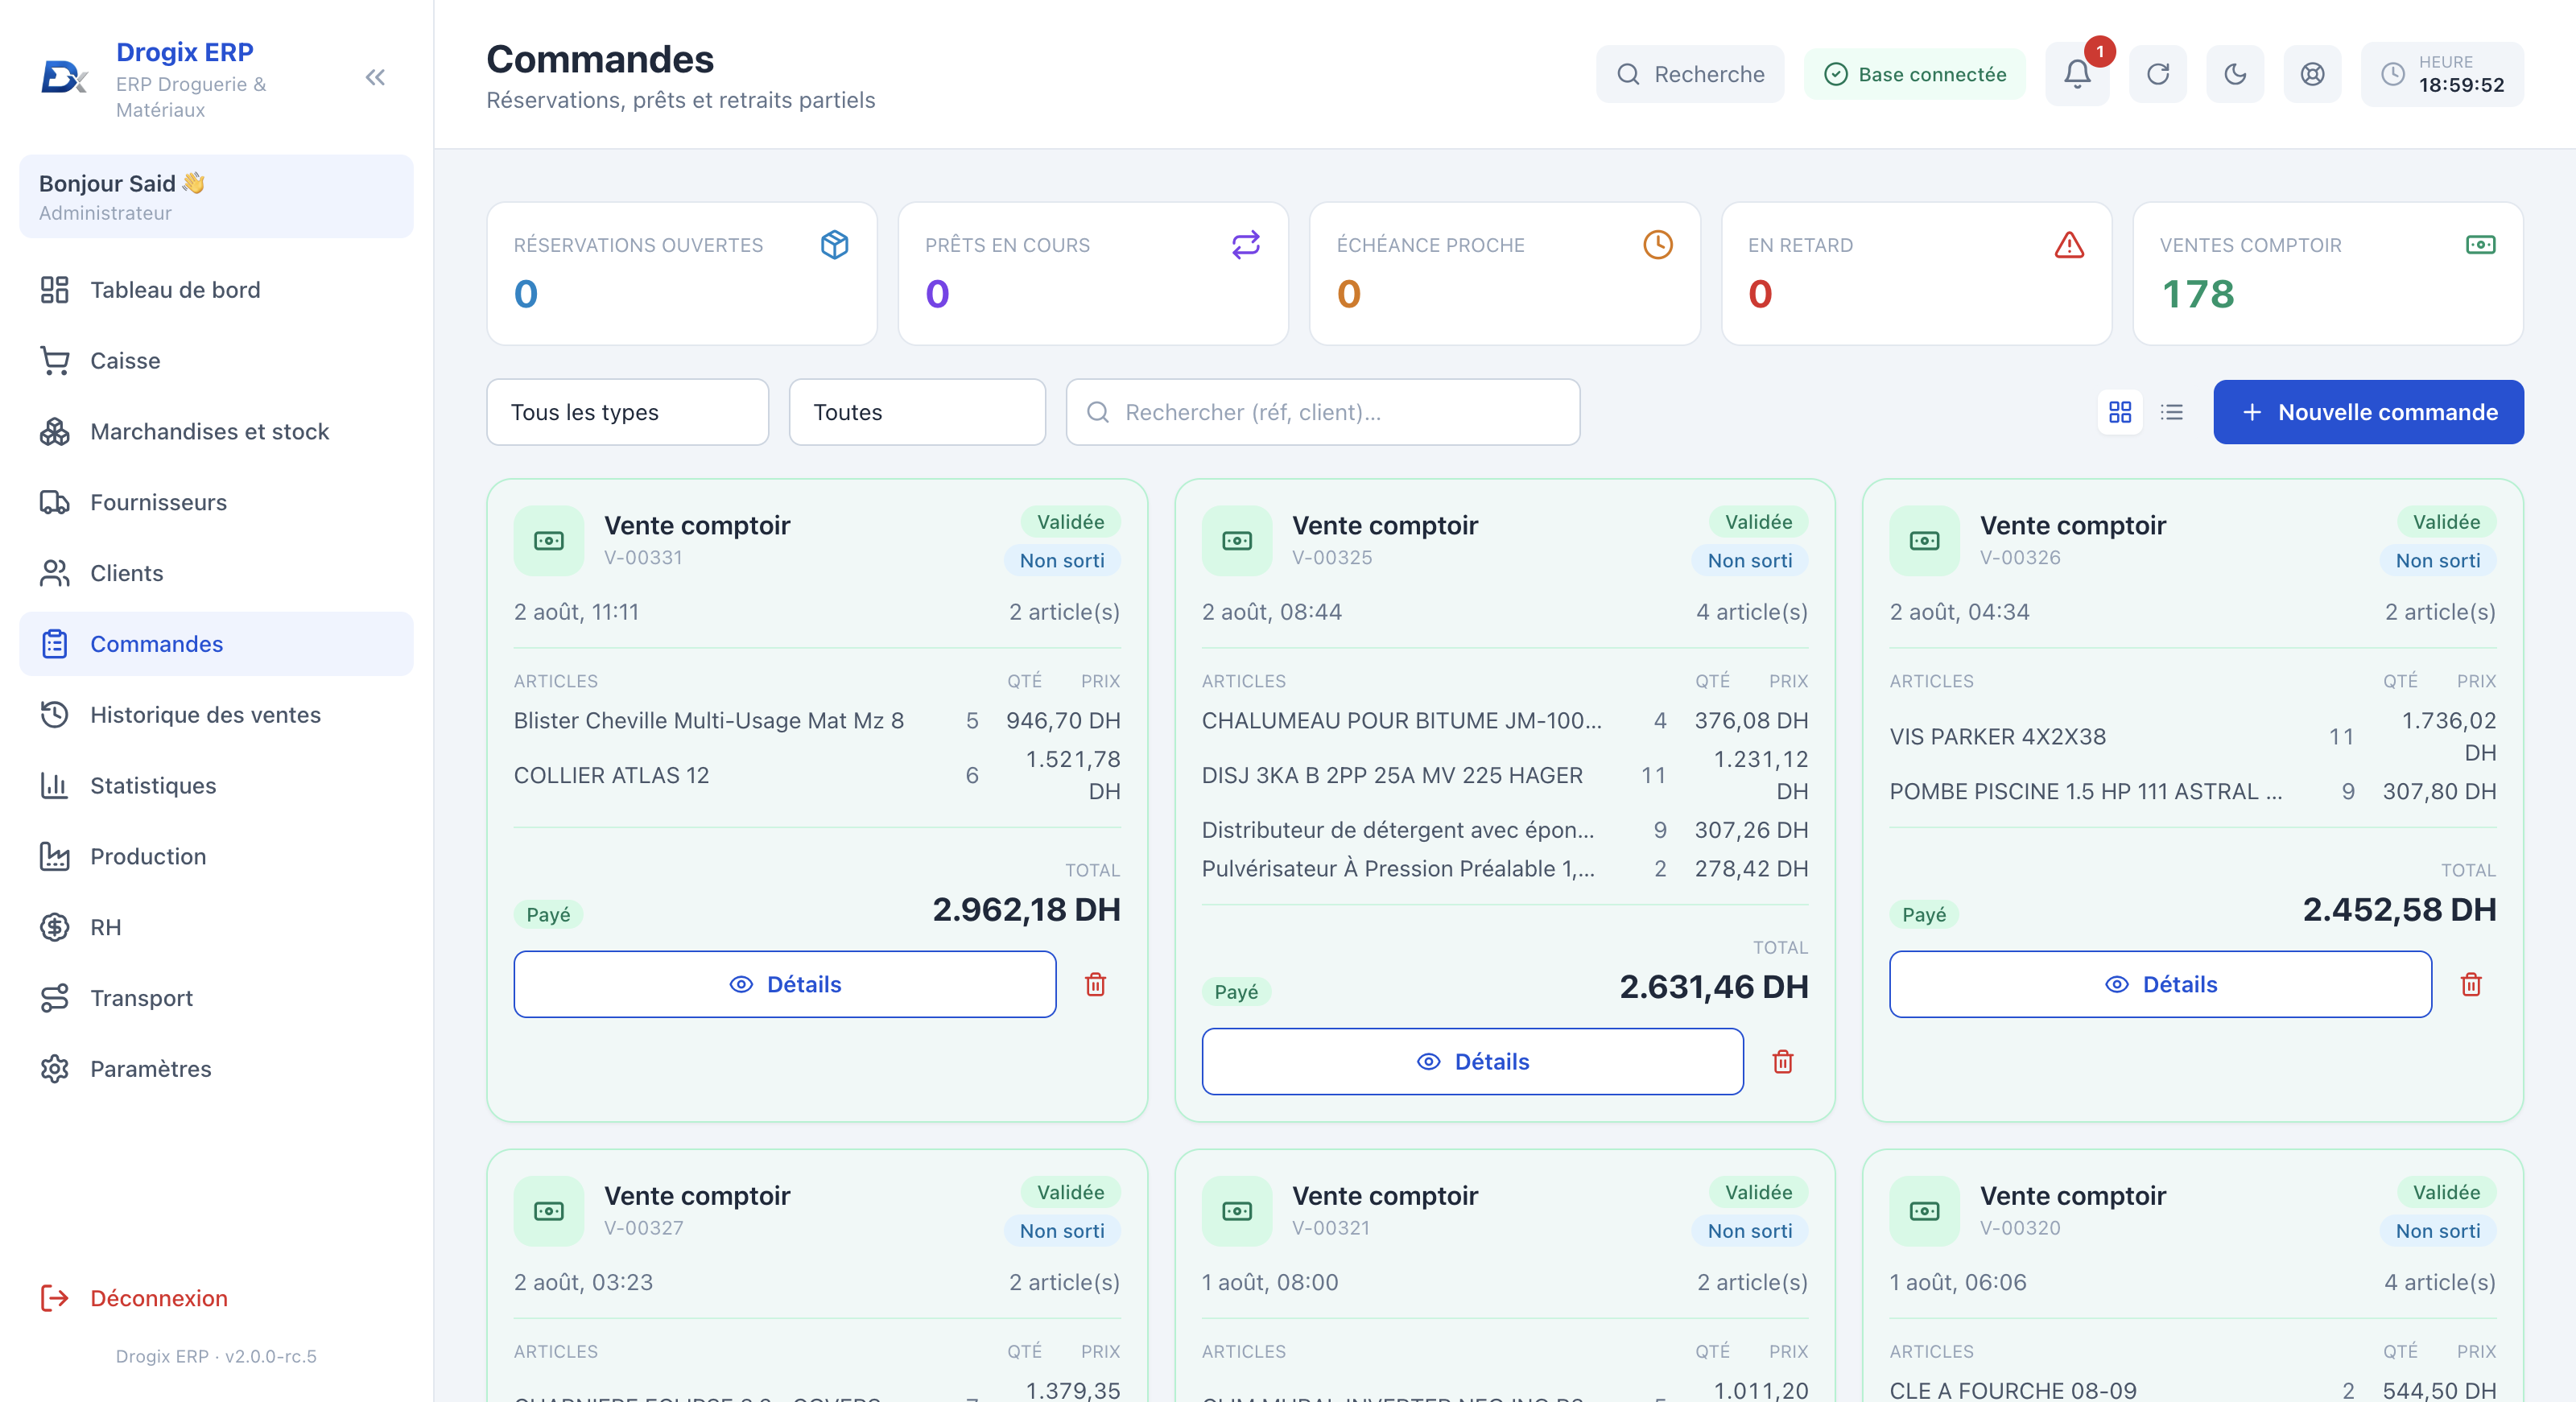The width and height of the screenshot is (2576, 1402).
Task: Open Historique des ventes
Action: [x=216, y=715]
